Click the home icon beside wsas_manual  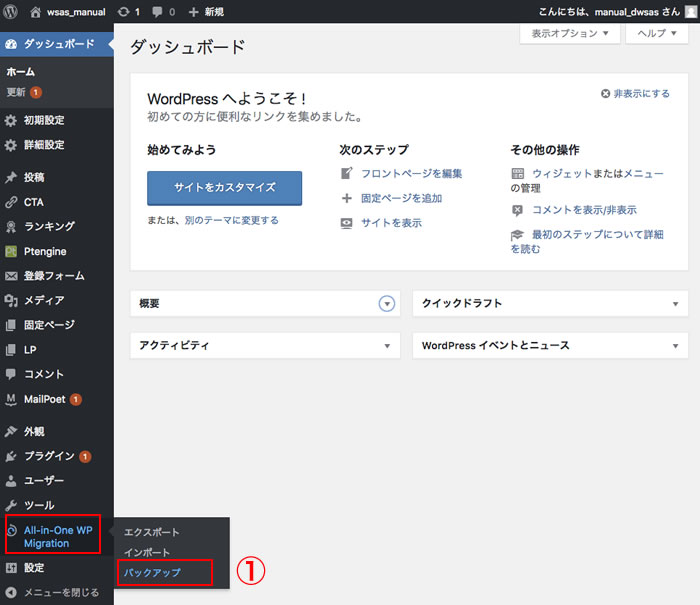pos(37,12)
